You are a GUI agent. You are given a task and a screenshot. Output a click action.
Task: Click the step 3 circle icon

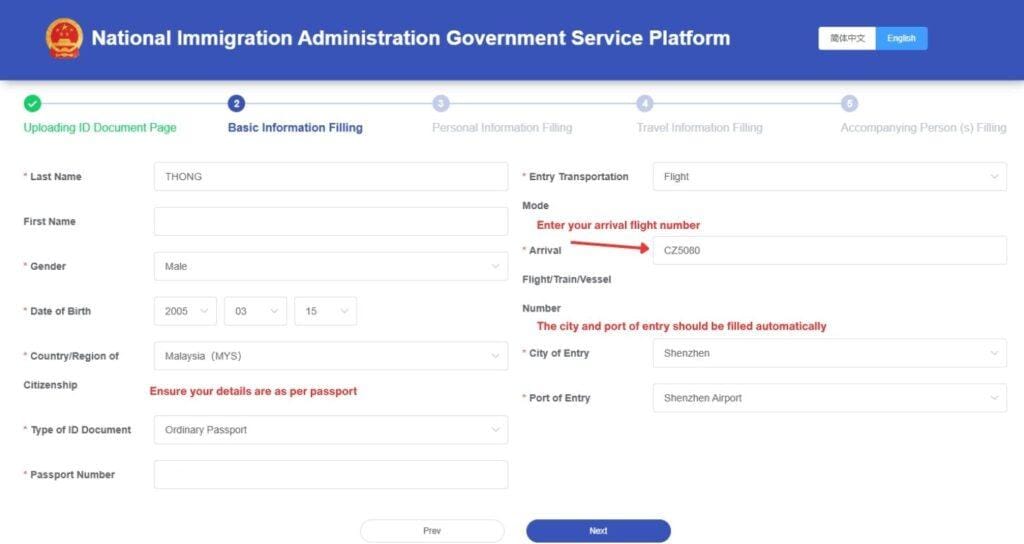point(441,103)
